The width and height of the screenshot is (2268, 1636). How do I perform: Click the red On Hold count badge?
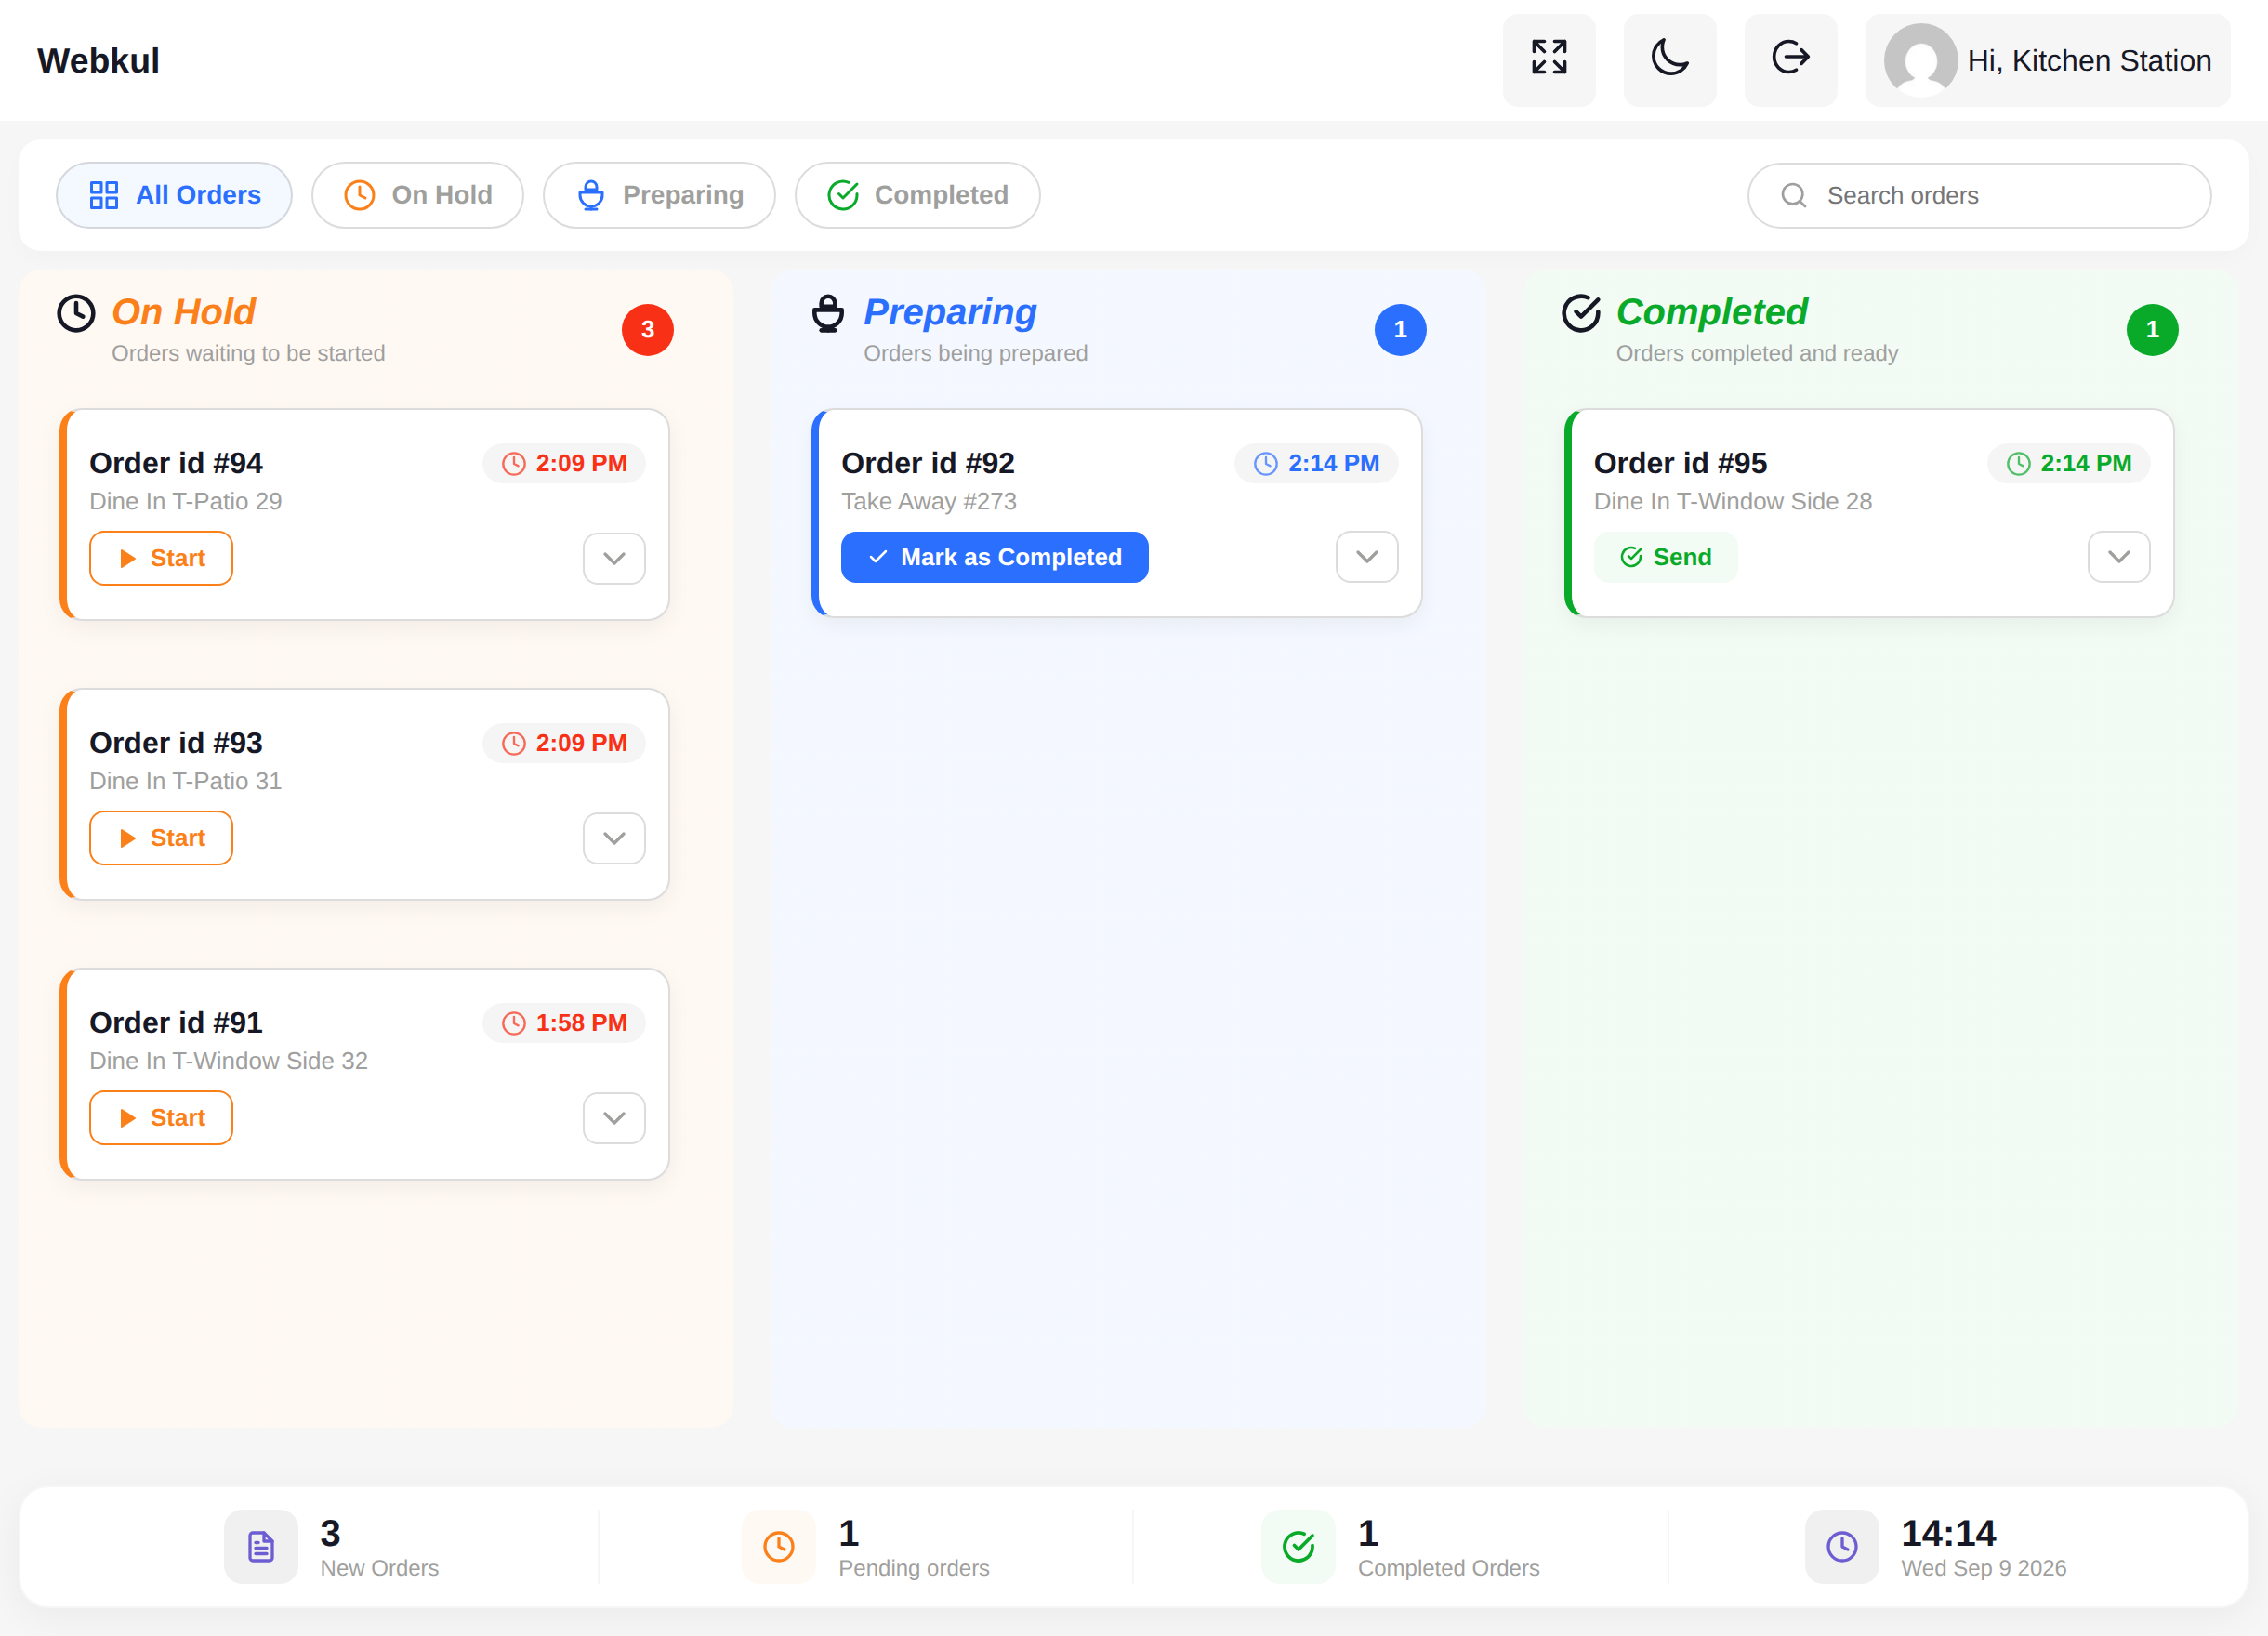648,330
